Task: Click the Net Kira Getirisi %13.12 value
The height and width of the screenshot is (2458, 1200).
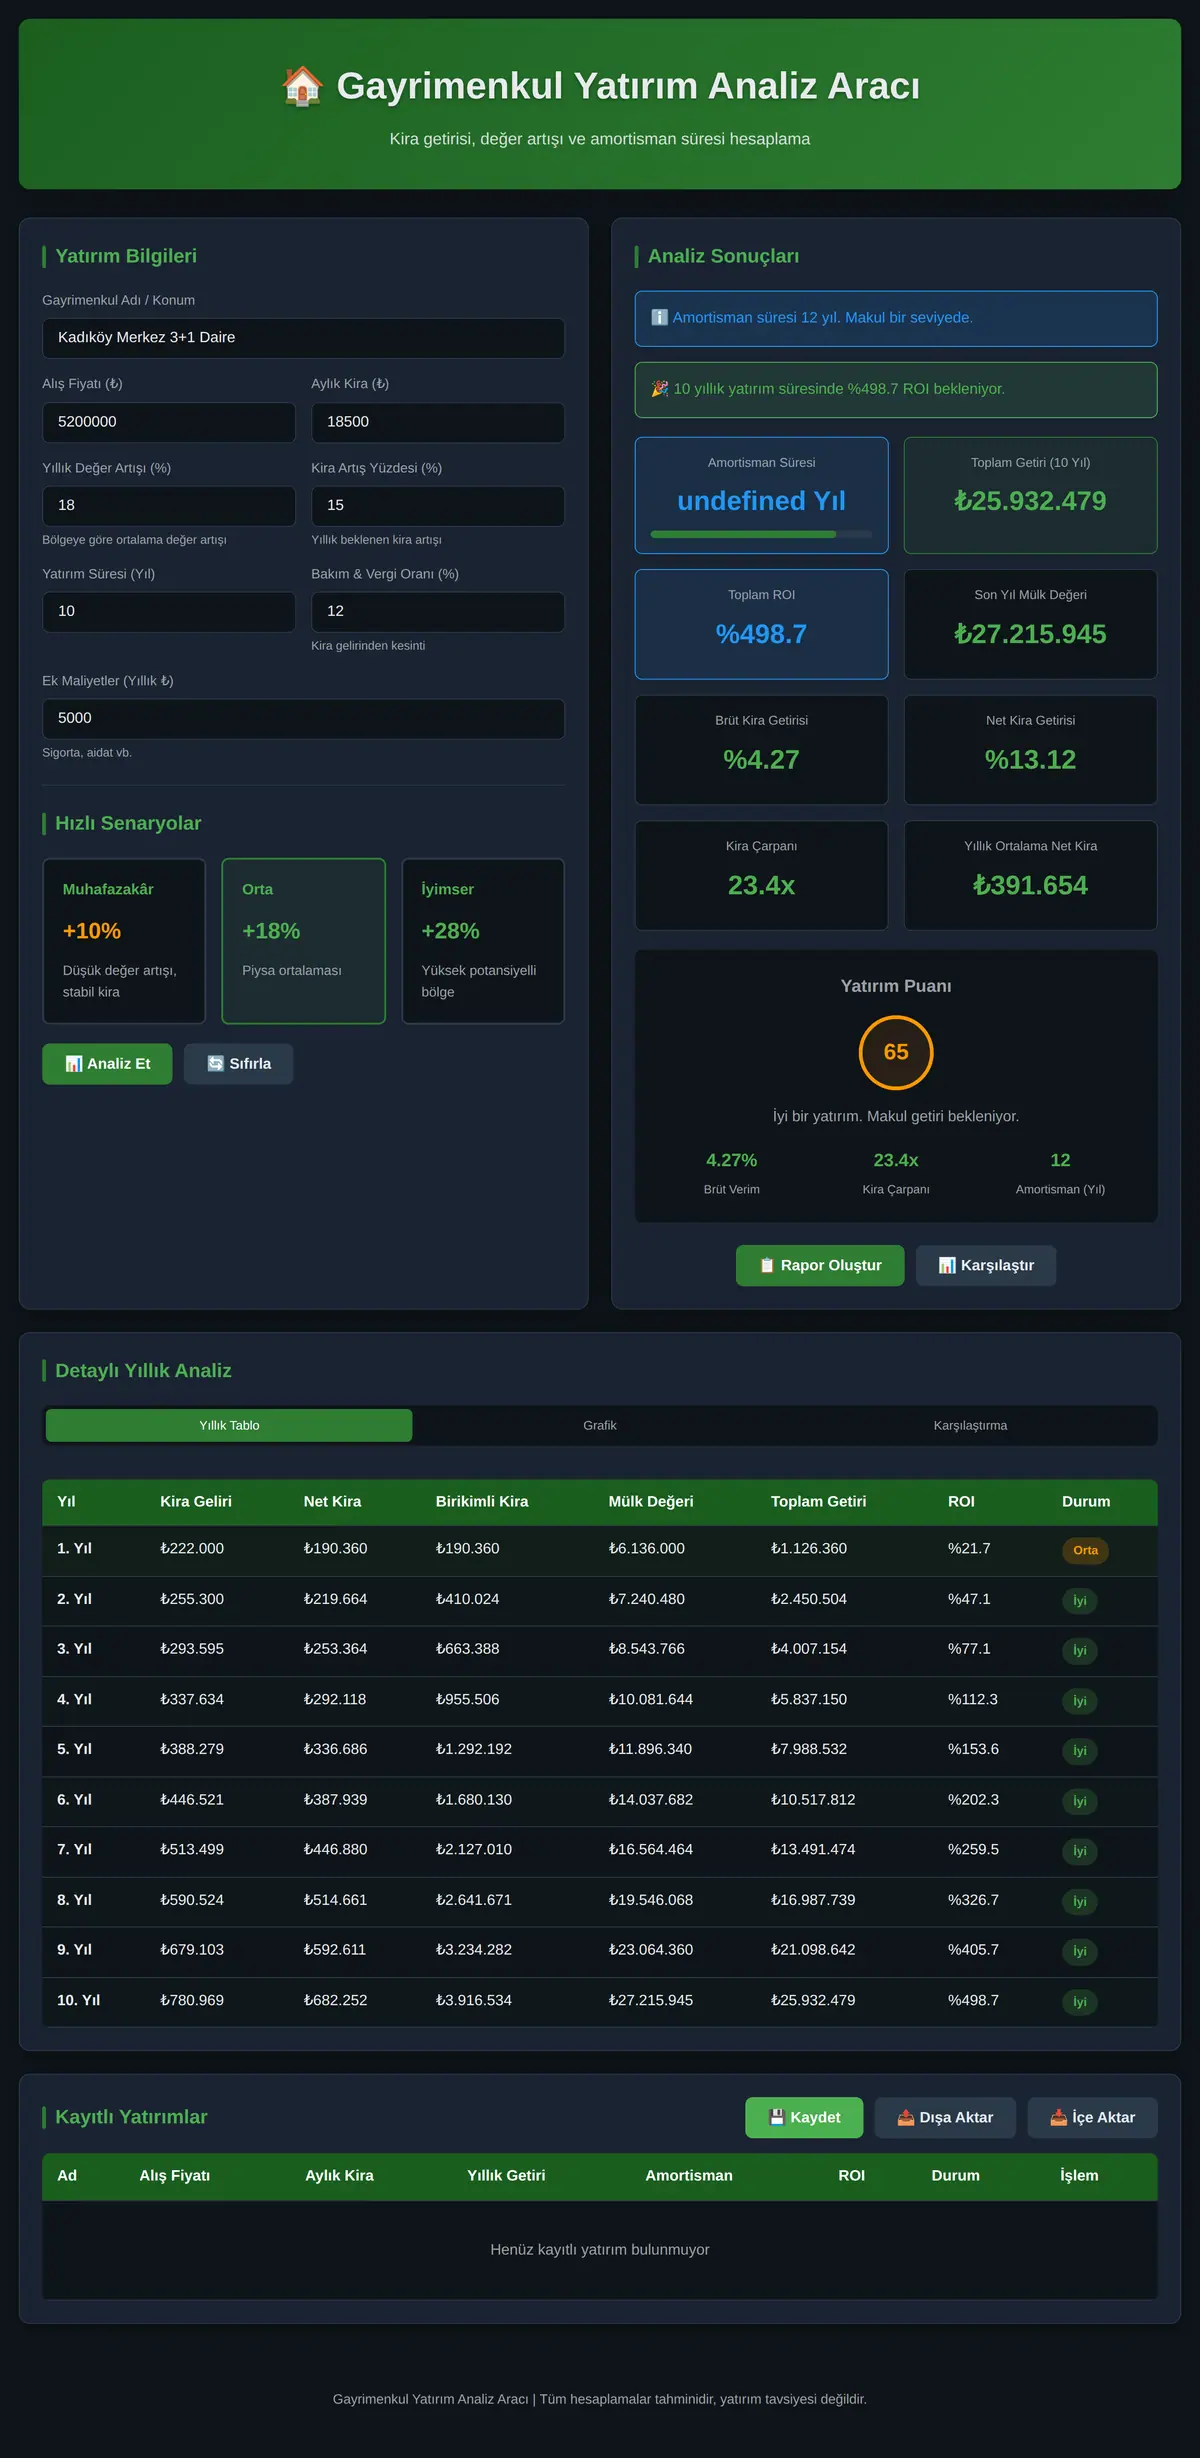Action: click(x=1030, y=760)
